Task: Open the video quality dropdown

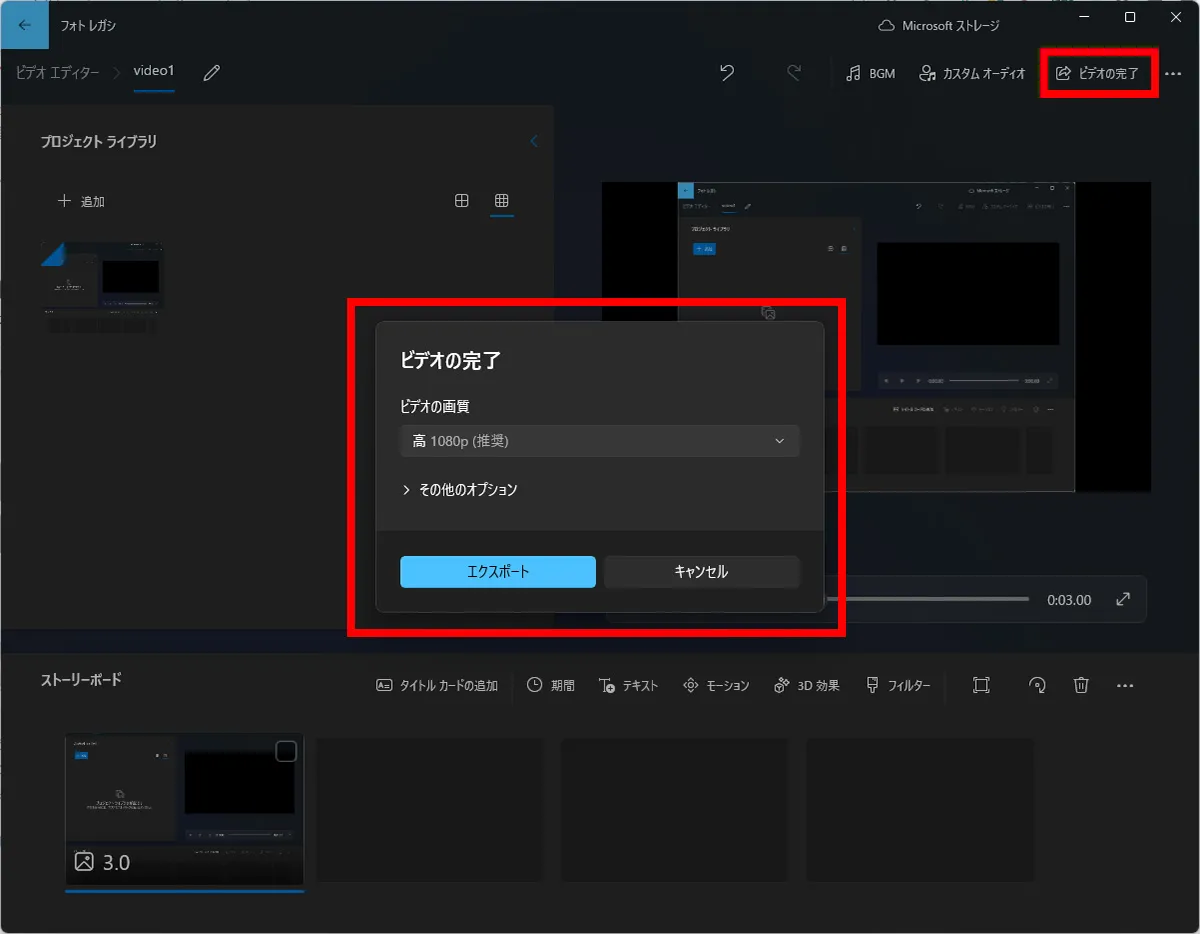Action: click(600, 440)
